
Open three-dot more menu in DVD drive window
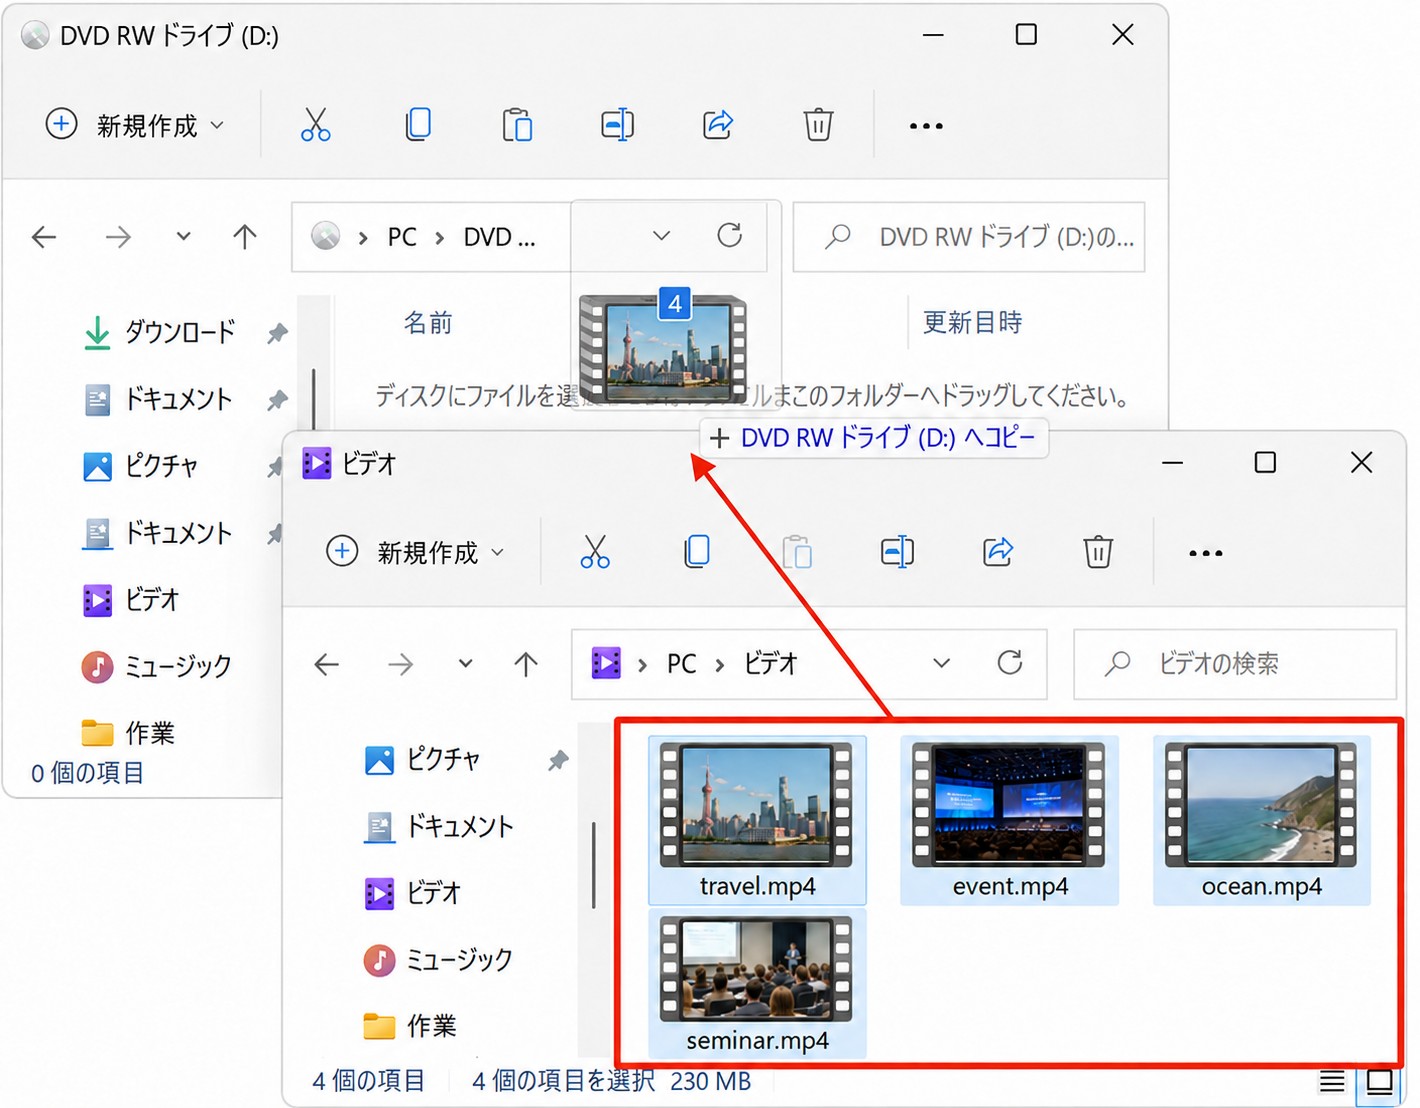point(926,126)
